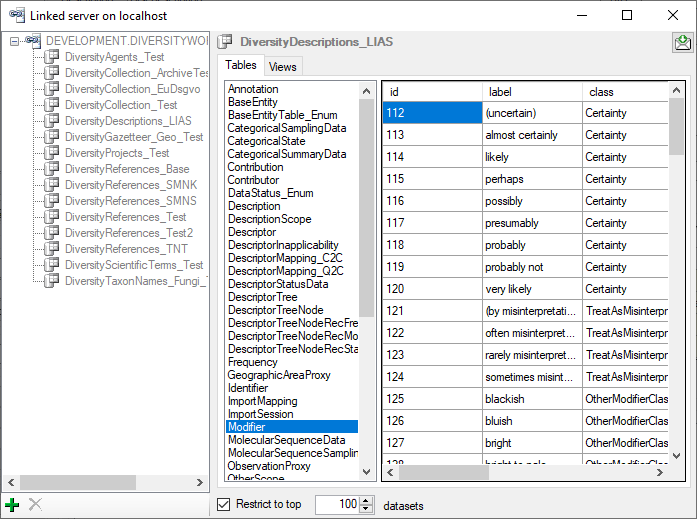Click the DiversityReferences_SMNK database icon
Viewport: 697px width, 519px height.
tap(52, 184)
